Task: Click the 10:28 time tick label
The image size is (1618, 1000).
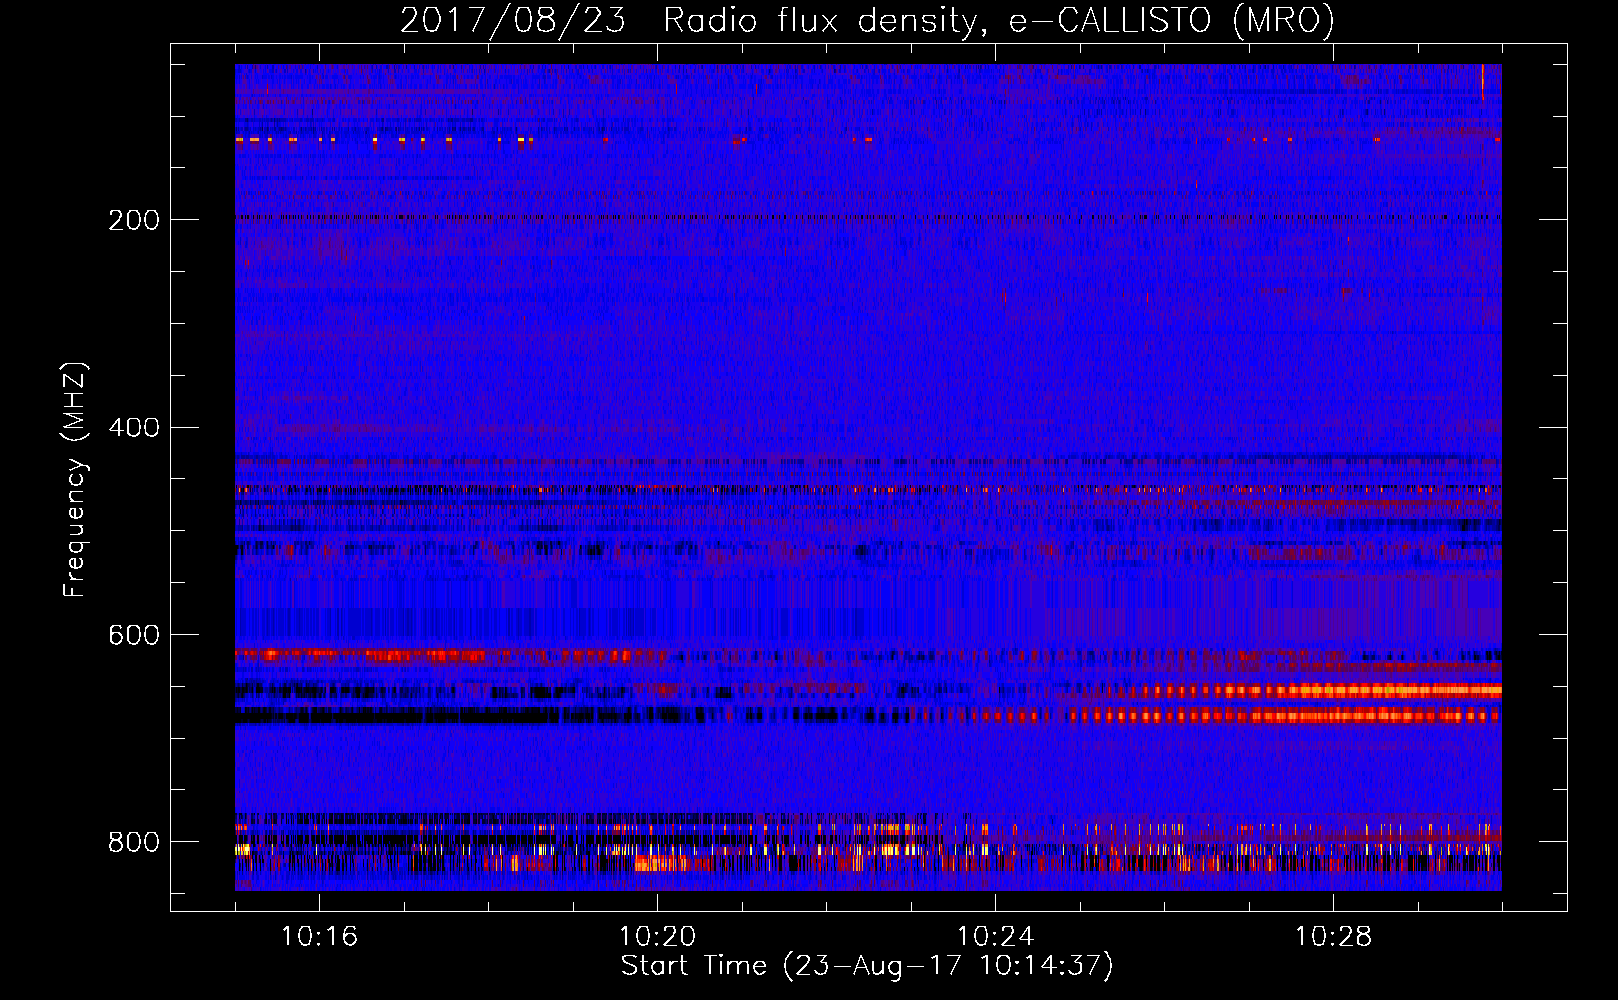Action: coord(1333,937)
